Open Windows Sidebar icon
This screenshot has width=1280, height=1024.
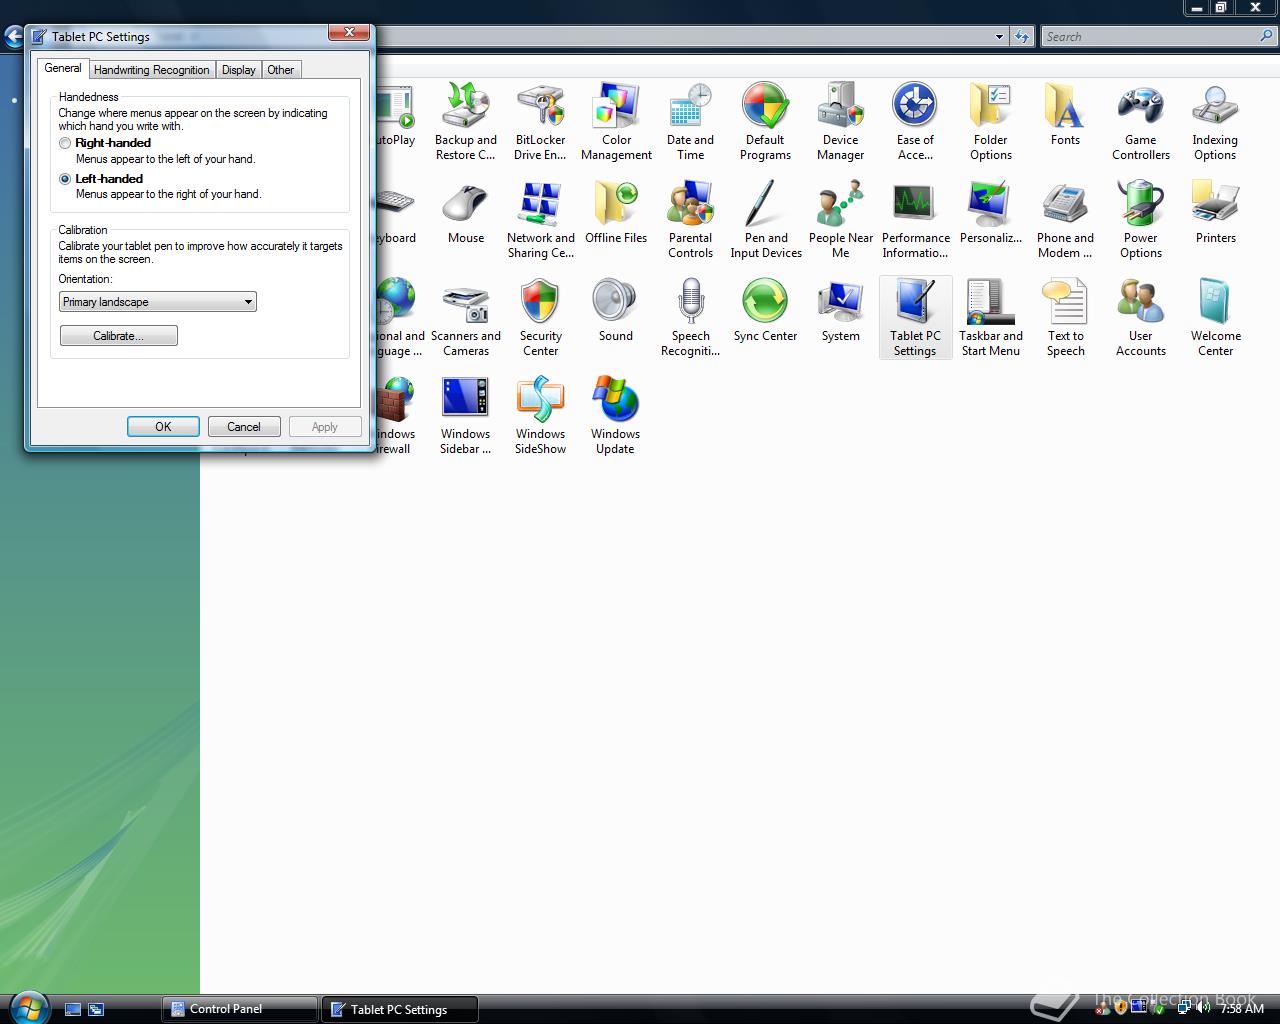466,416
